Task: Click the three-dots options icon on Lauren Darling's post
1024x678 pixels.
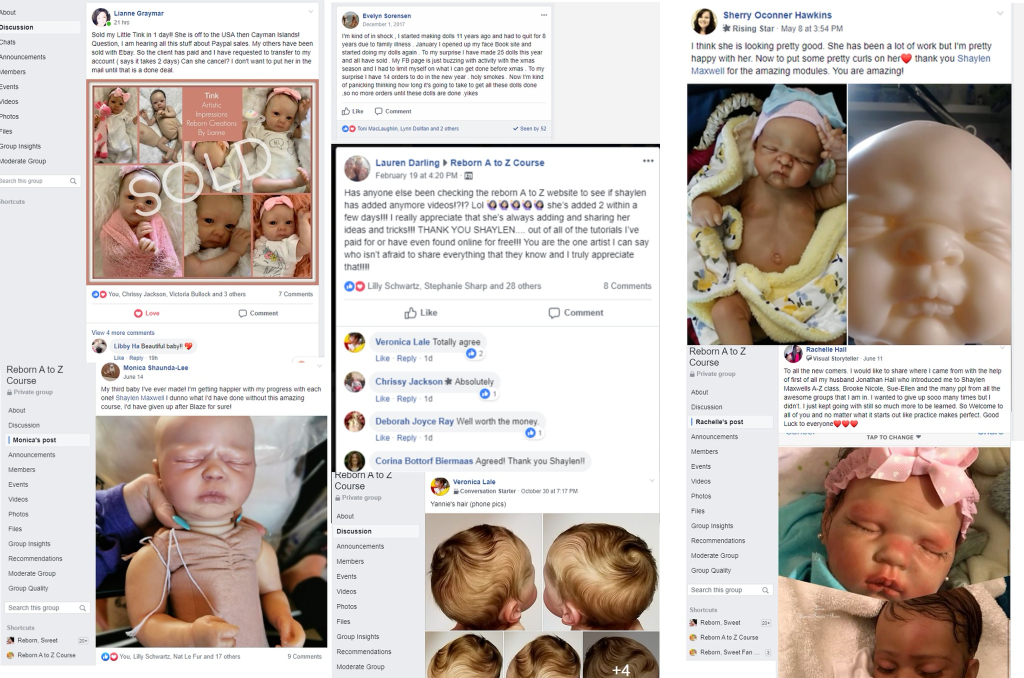Action: click(648, 161)
